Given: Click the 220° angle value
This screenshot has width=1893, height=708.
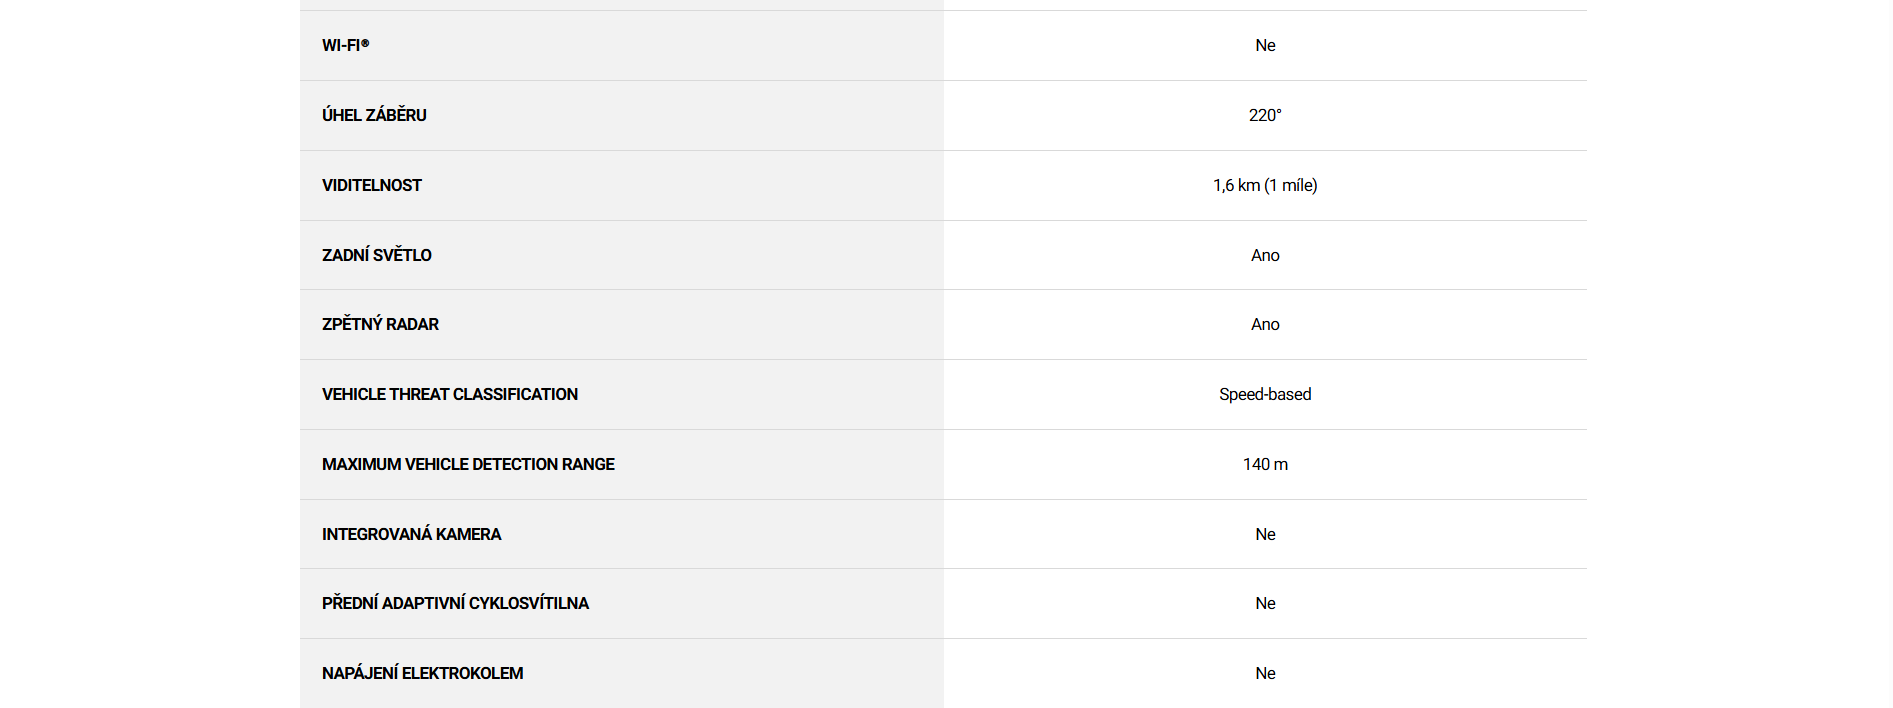Looking at the screenshot, I should pyautogui.click(x=1265, y=115).
